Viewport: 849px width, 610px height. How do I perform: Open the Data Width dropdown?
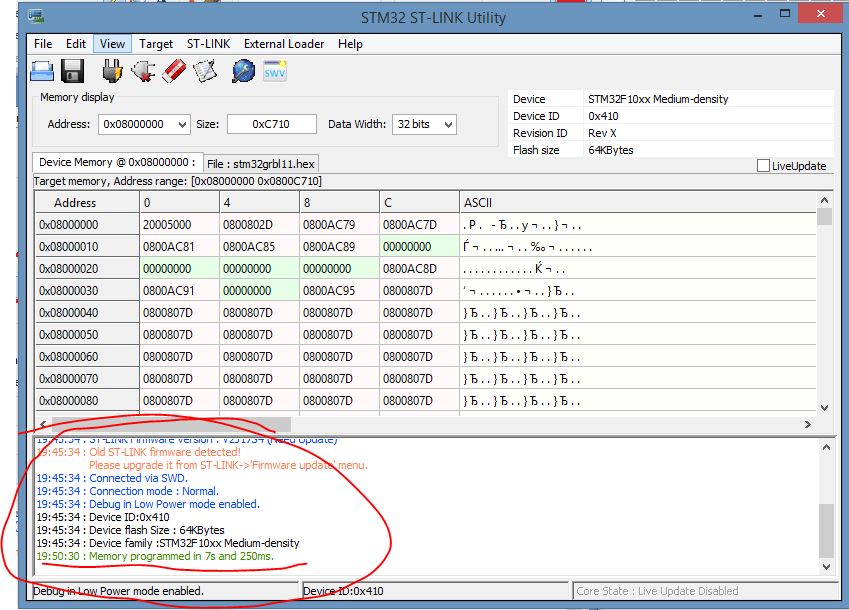(447, 124)
